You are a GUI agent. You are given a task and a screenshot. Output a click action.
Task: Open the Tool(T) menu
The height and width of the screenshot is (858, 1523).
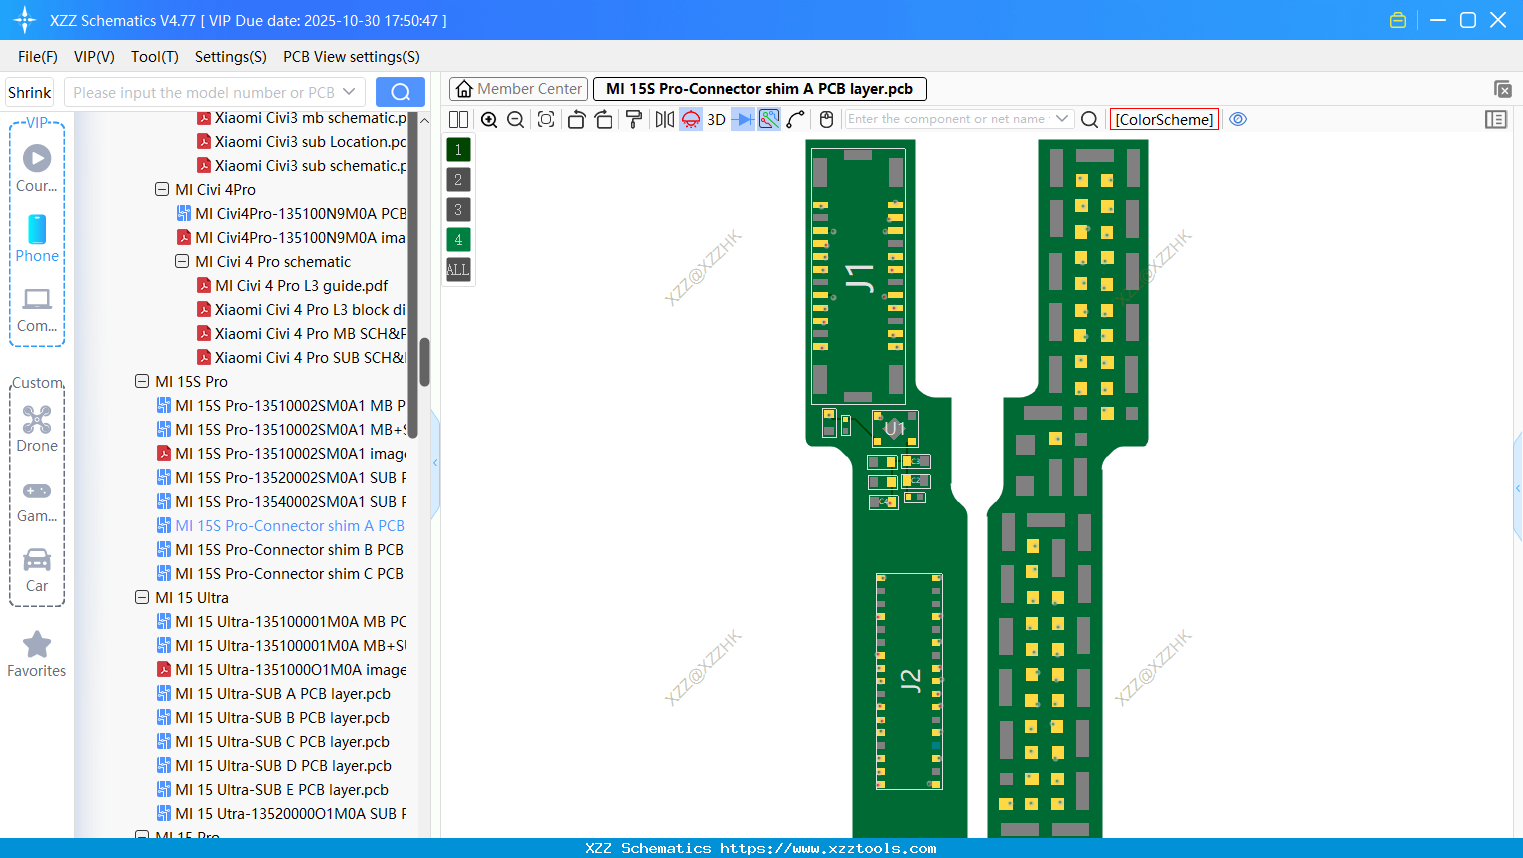(154, 57)
